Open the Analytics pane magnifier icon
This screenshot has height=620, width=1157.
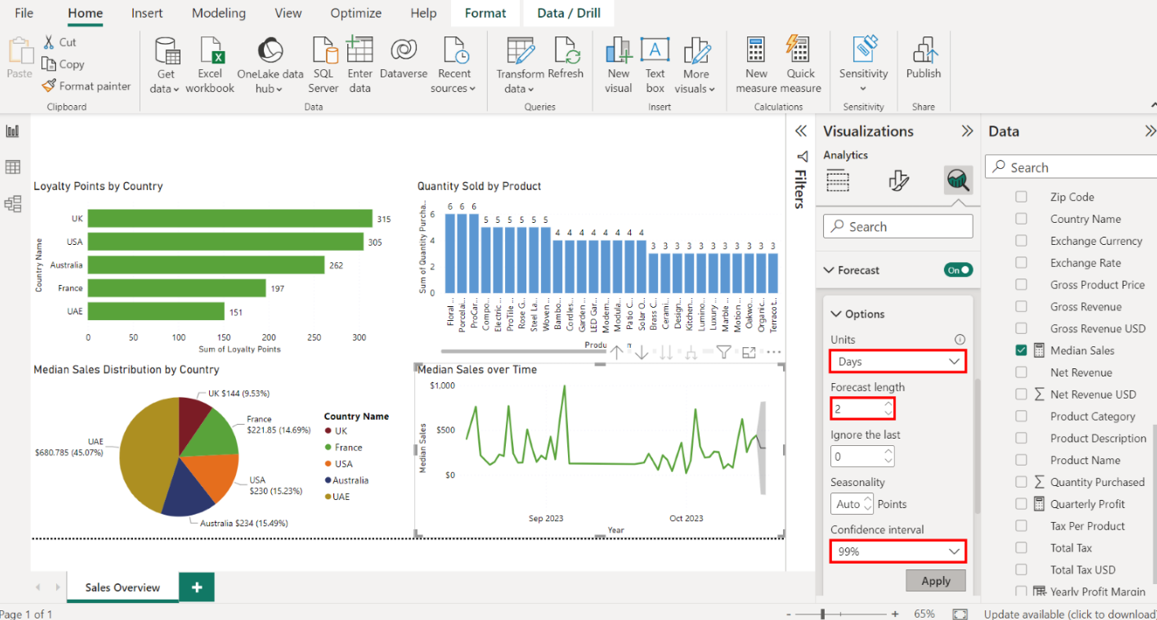[x=958, y=180]
